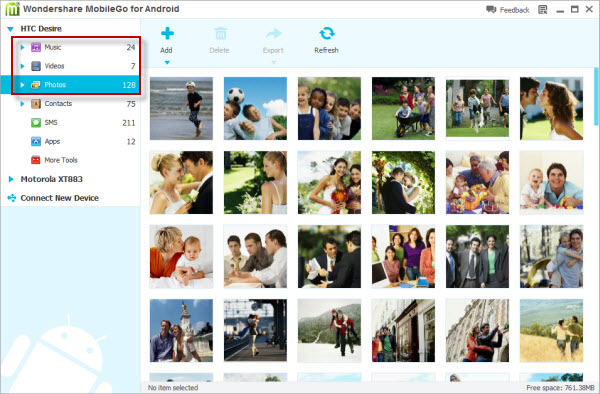Screen dimensions: 600x394
Task: Click the Add plus icon
Action: [167, 33]
